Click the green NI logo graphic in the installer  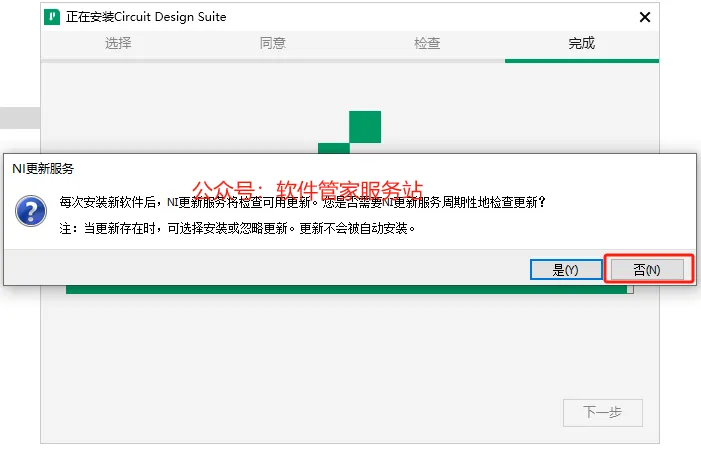point(350,132)
